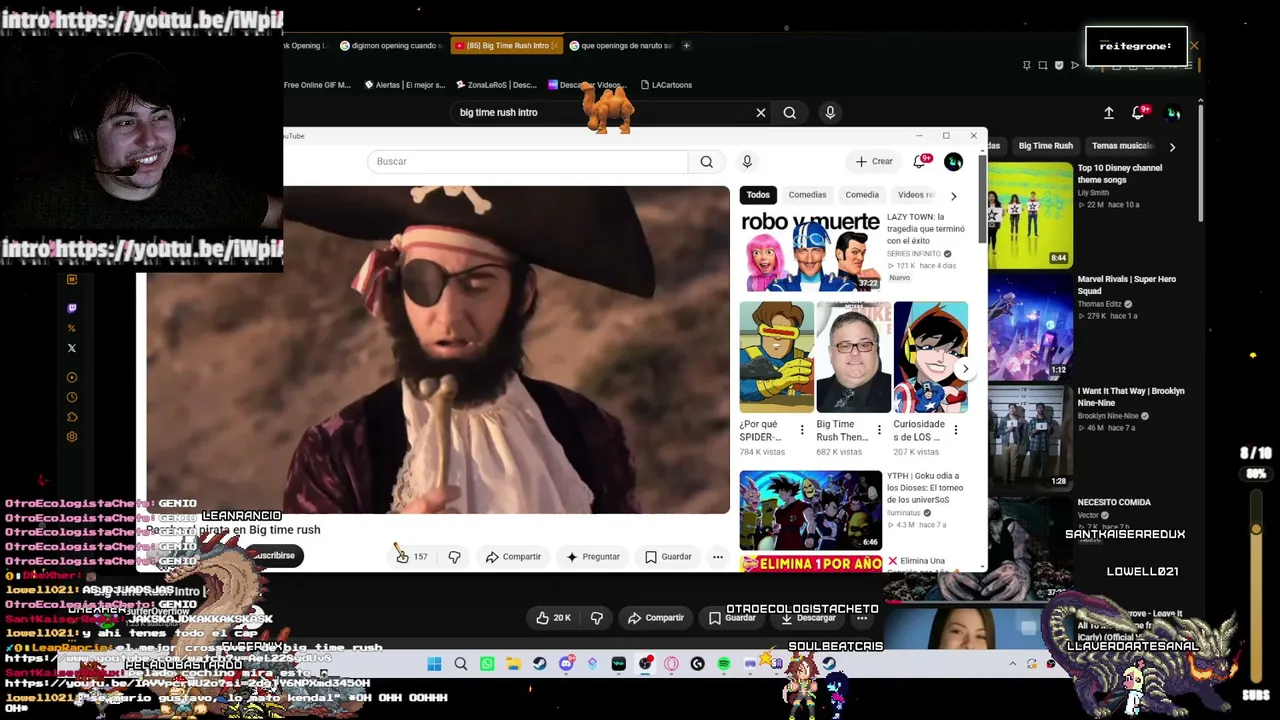Switch to the "(85) Big Time Rush Intro" tab

[x=505, y=46]
